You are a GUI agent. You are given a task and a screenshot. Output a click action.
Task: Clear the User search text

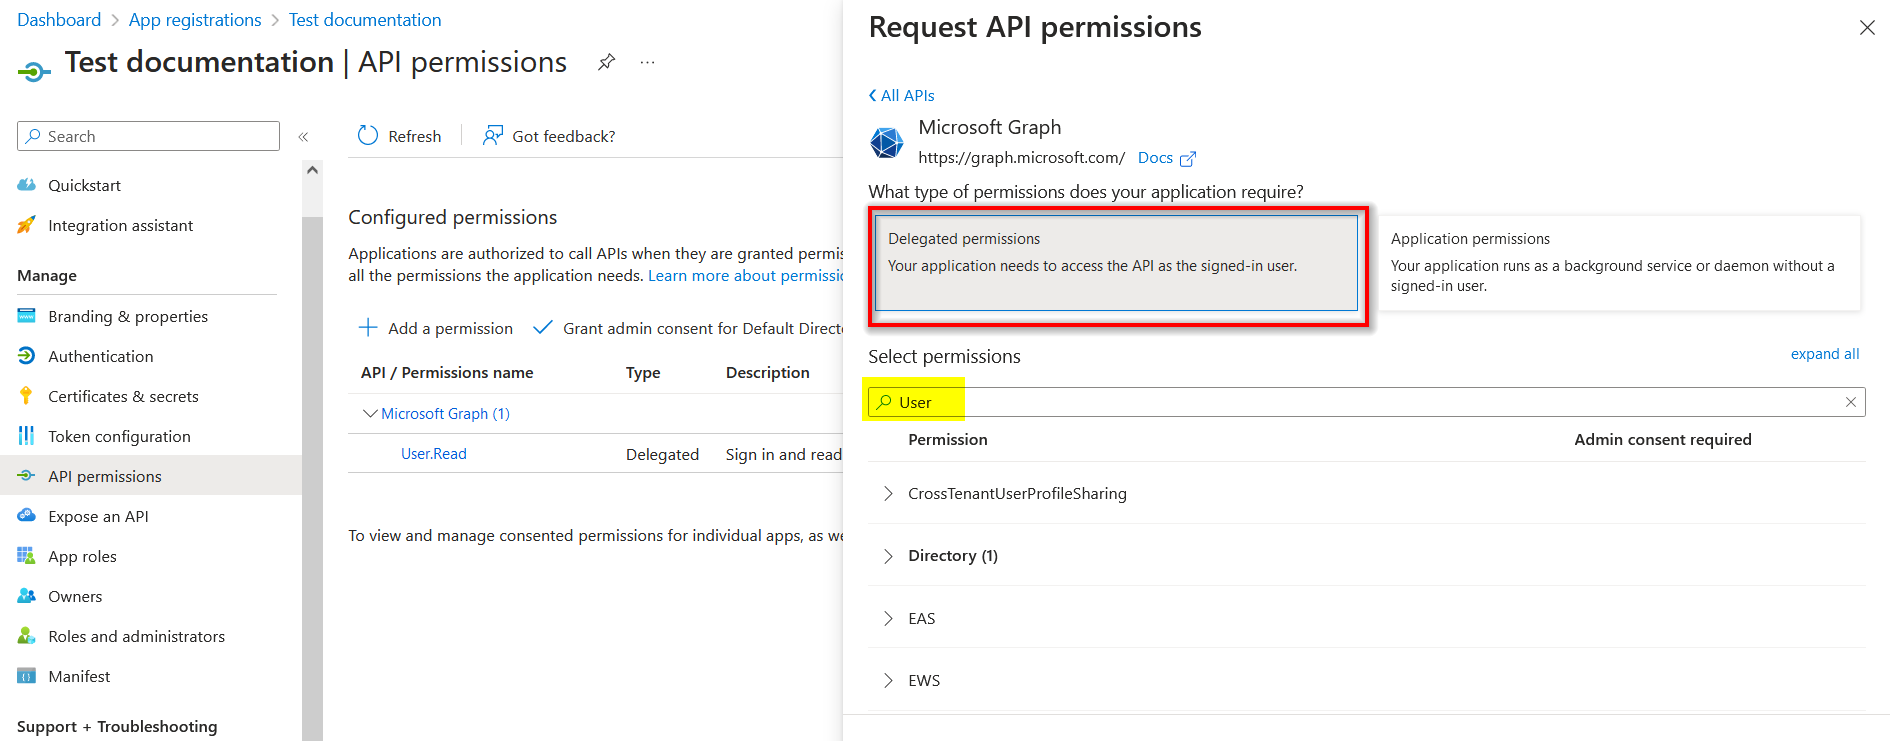[1851, 402]
